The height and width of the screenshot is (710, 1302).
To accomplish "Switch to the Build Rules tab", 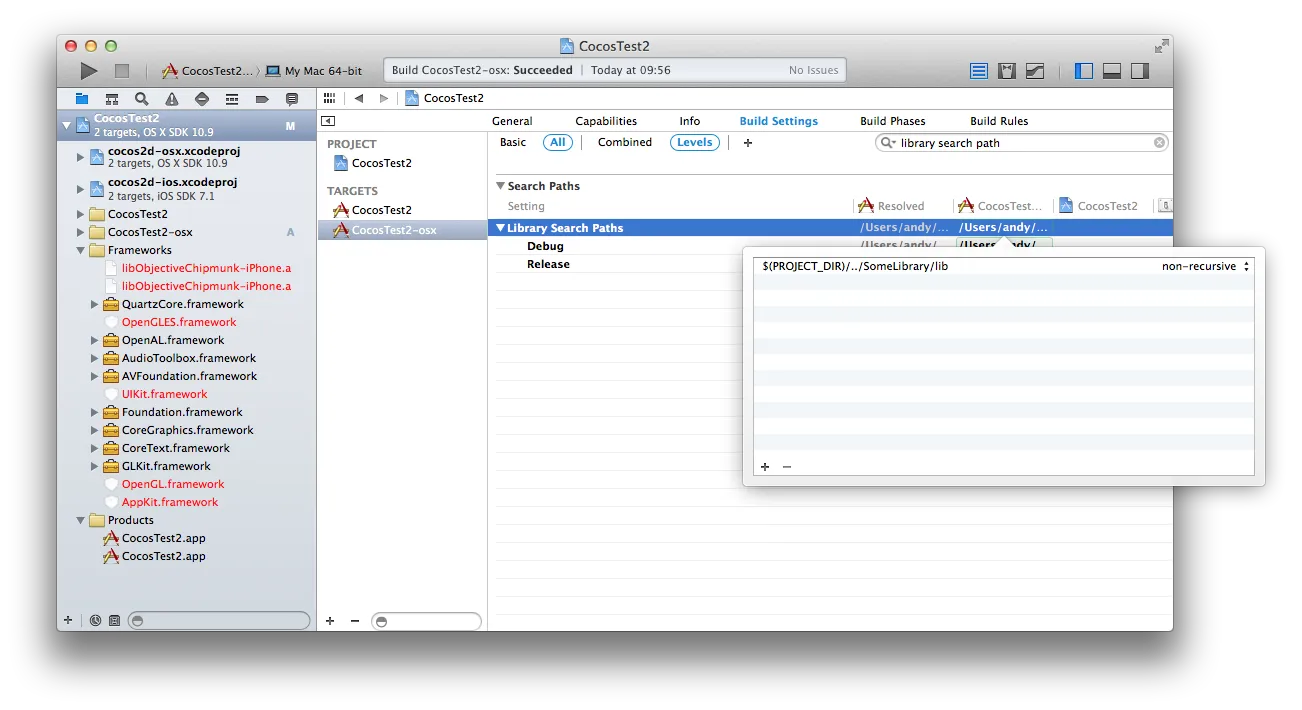I will pyautogui.click(x=999, y=121).
